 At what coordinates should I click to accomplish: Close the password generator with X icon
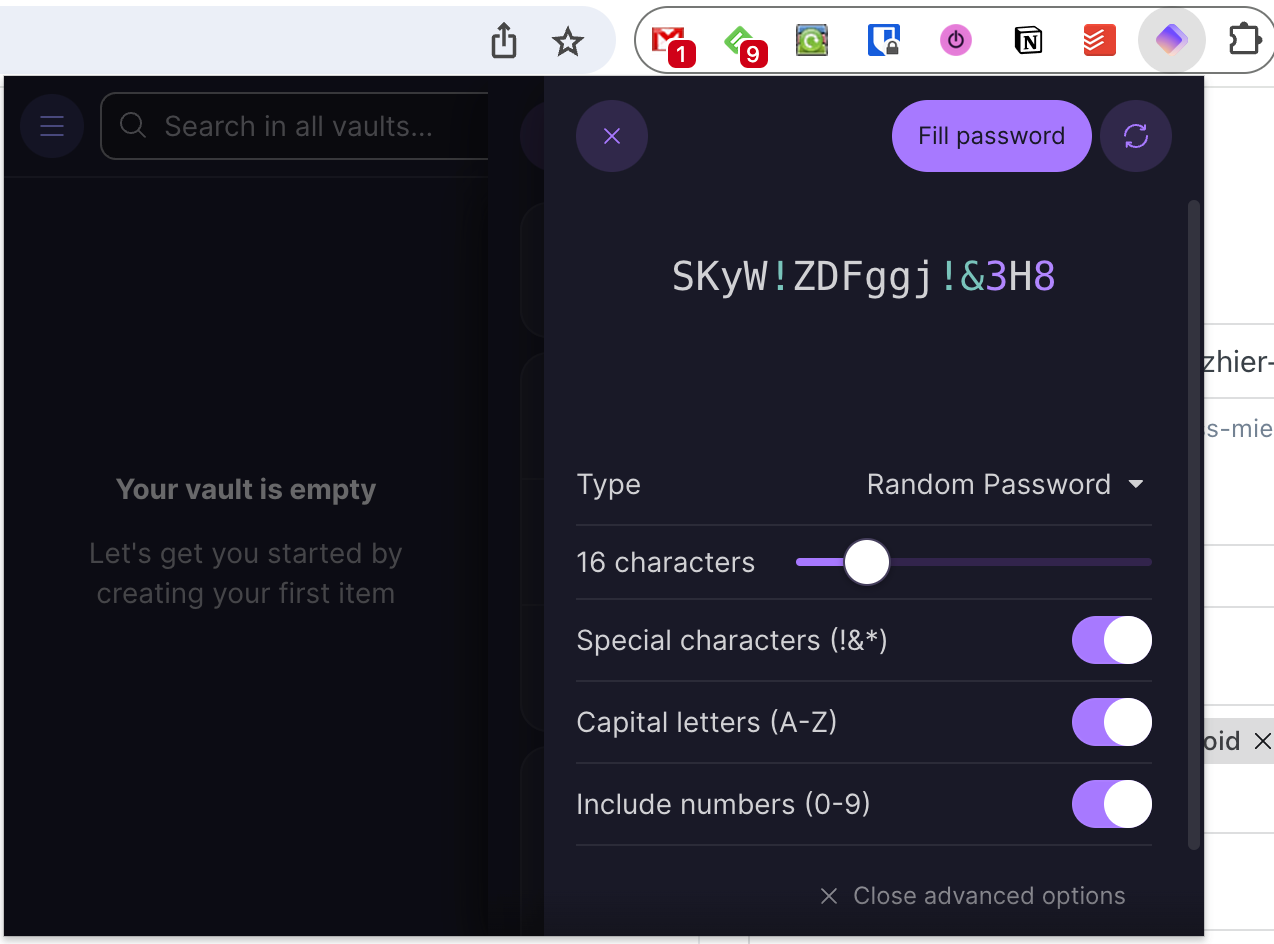[x=612, y=136]
